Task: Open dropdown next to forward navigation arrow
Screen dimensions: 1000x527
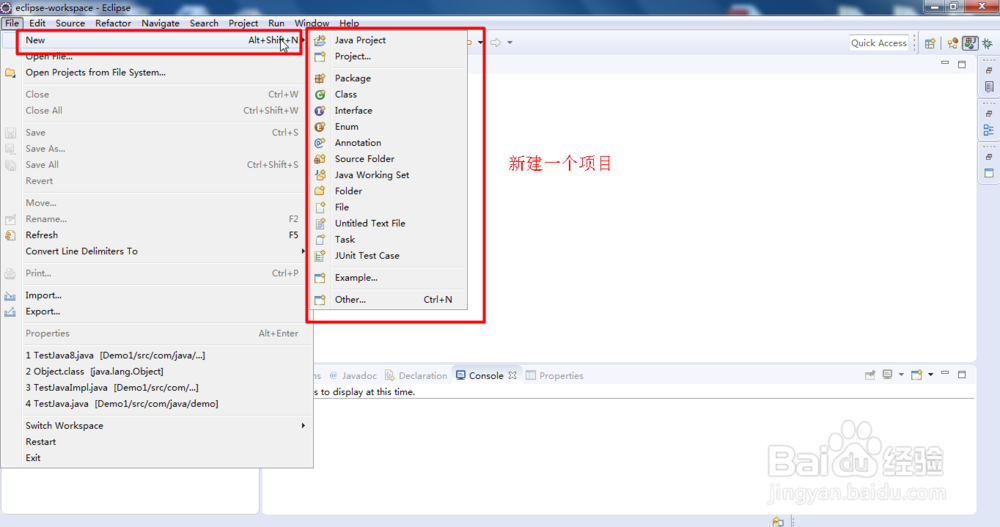Action: pos(510,43)
